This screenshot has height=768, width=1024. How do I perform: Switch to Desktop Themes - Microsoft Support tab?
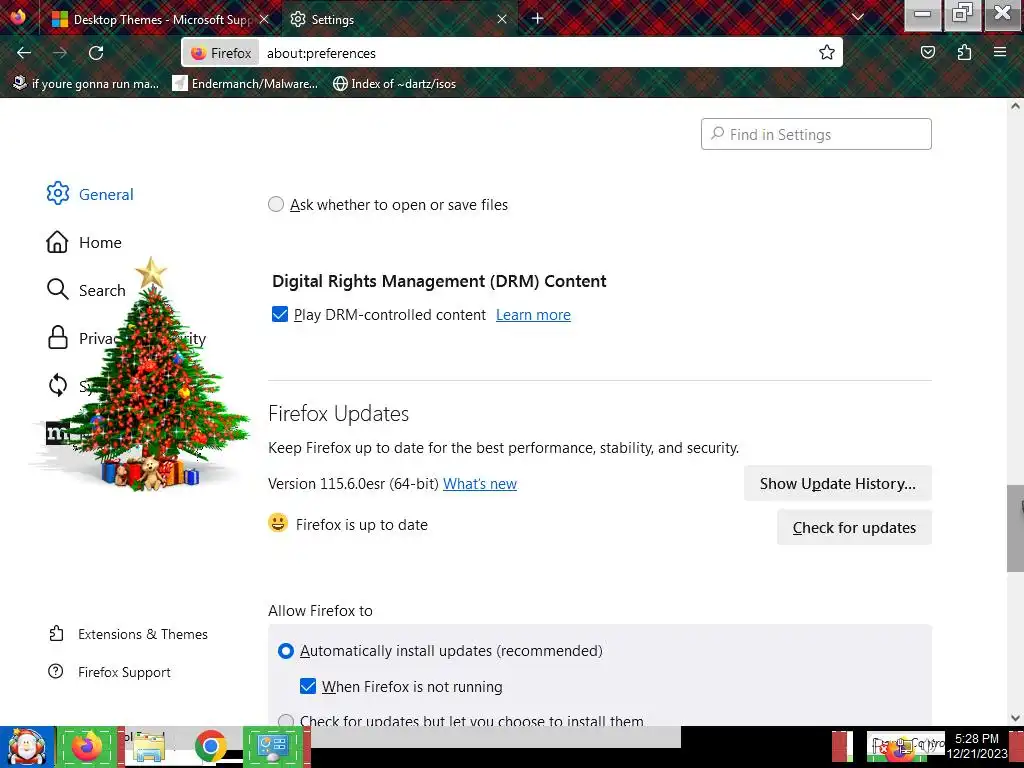(160, 19)
